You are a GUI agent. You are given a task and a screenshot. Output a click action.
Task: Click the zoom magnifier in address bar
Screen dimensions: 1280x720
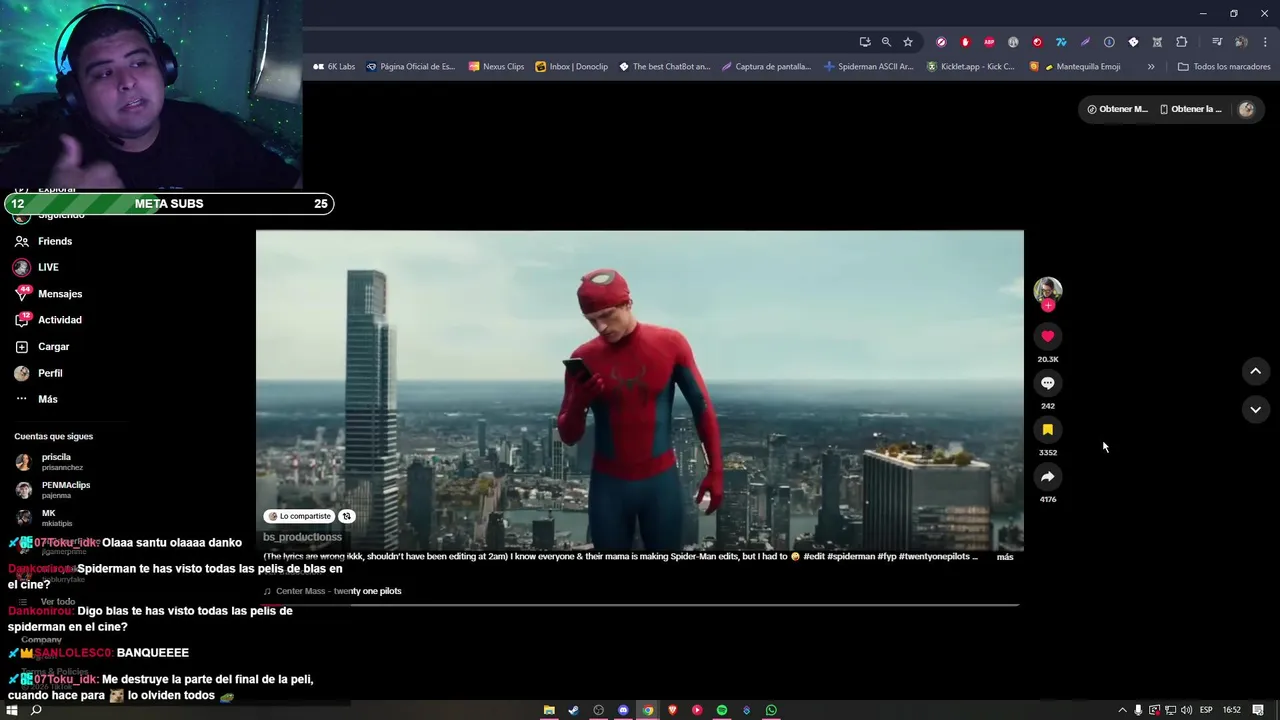(886, 42)
